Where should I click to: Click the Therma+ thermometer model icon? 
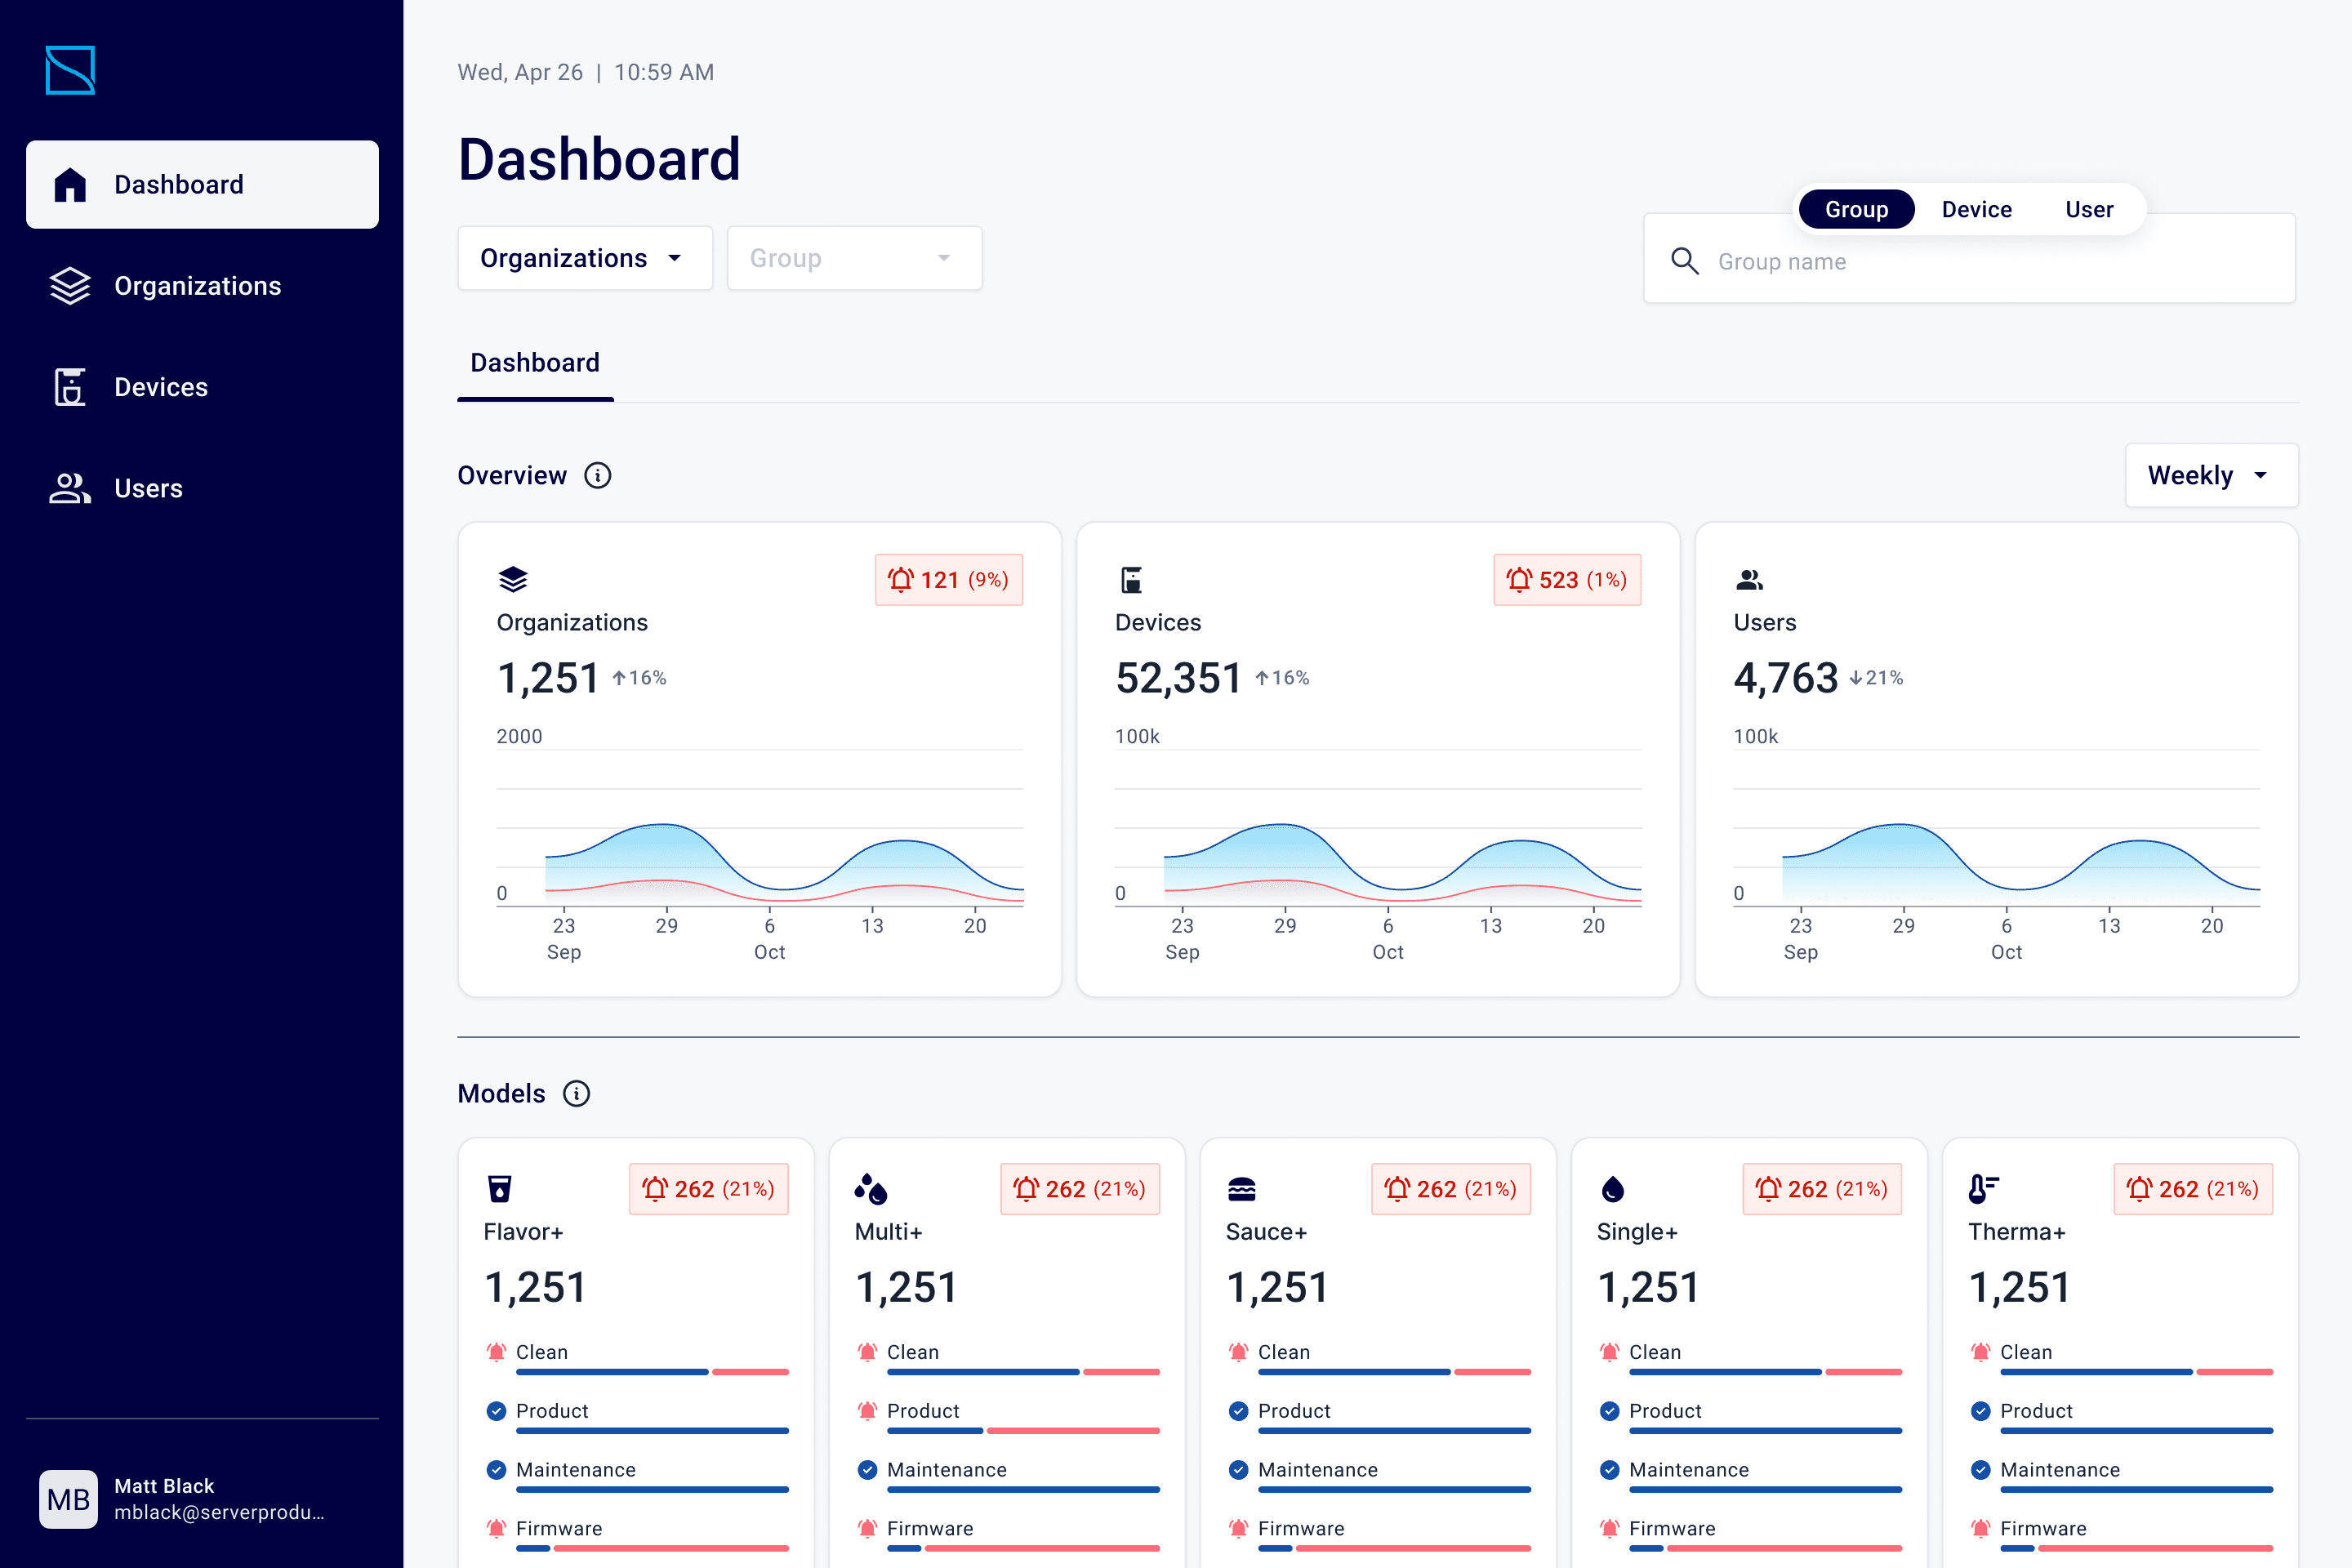(x=1982, y=1189)
